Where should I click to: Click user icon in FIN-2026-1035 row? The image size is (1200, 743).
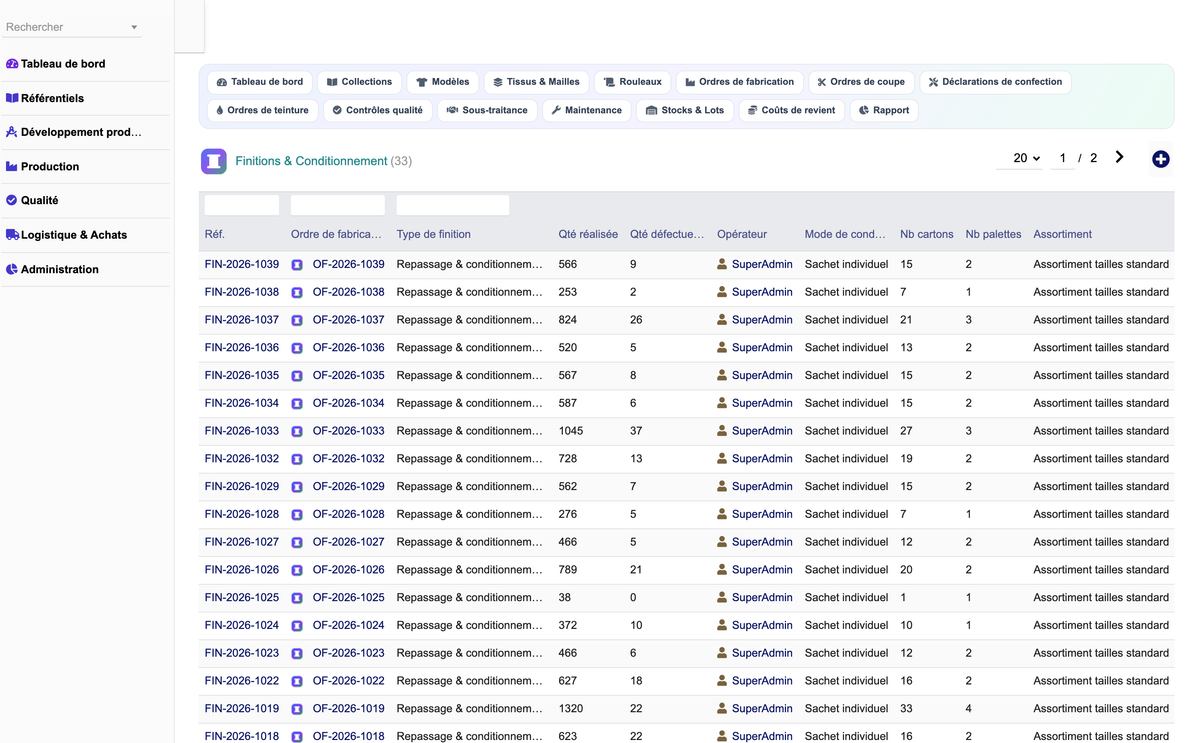[722, 375]
